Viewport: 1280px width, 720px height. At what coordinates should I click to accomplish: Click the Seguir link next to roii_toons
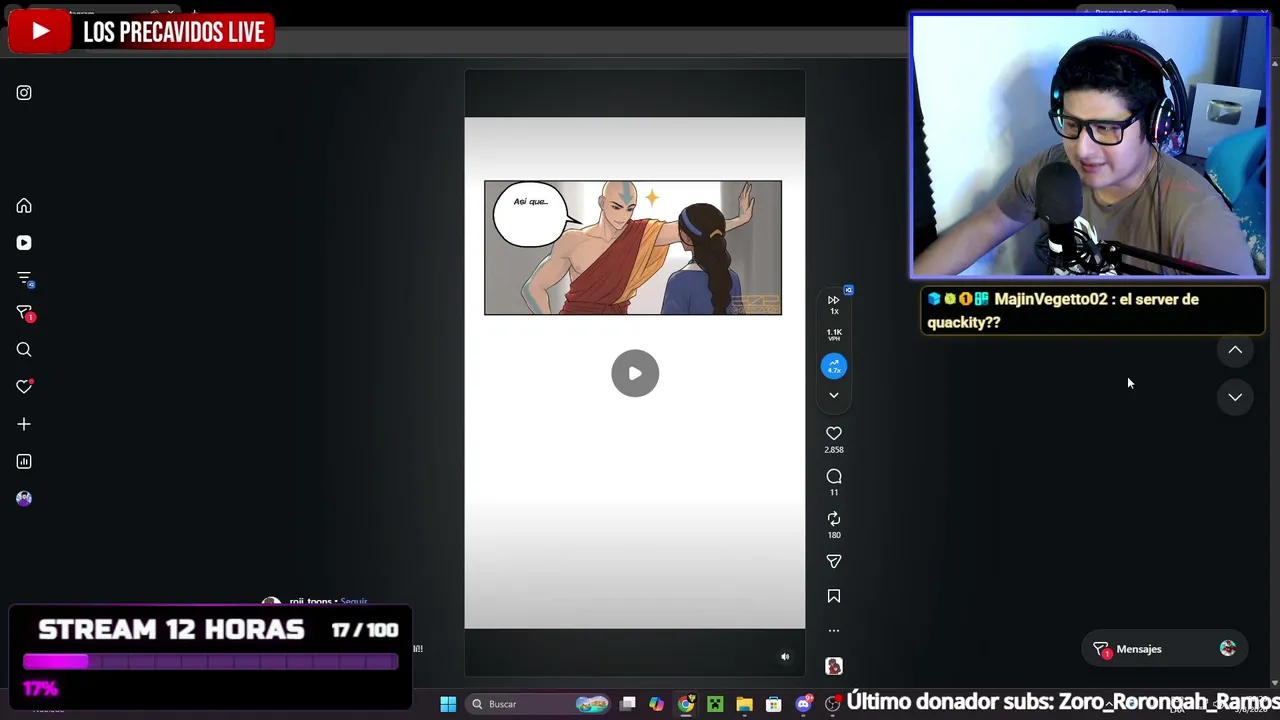(354, 602)
